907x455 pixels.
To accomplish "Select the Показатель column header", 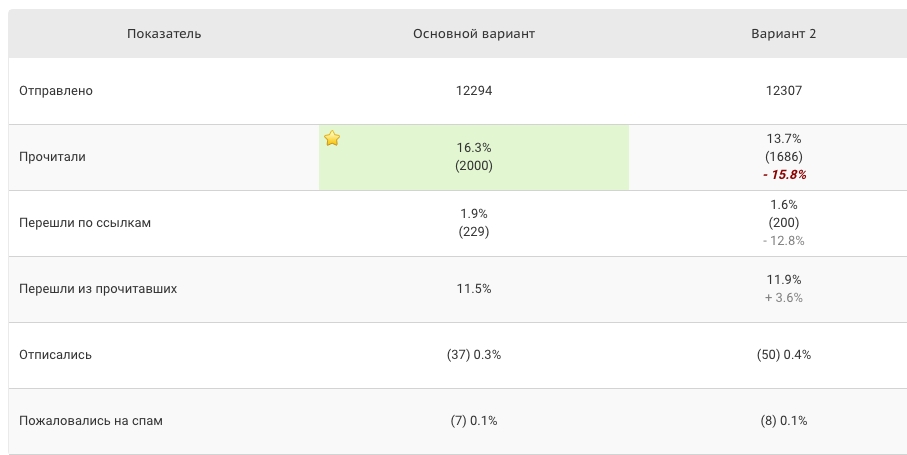I will (x=164, y=34).
